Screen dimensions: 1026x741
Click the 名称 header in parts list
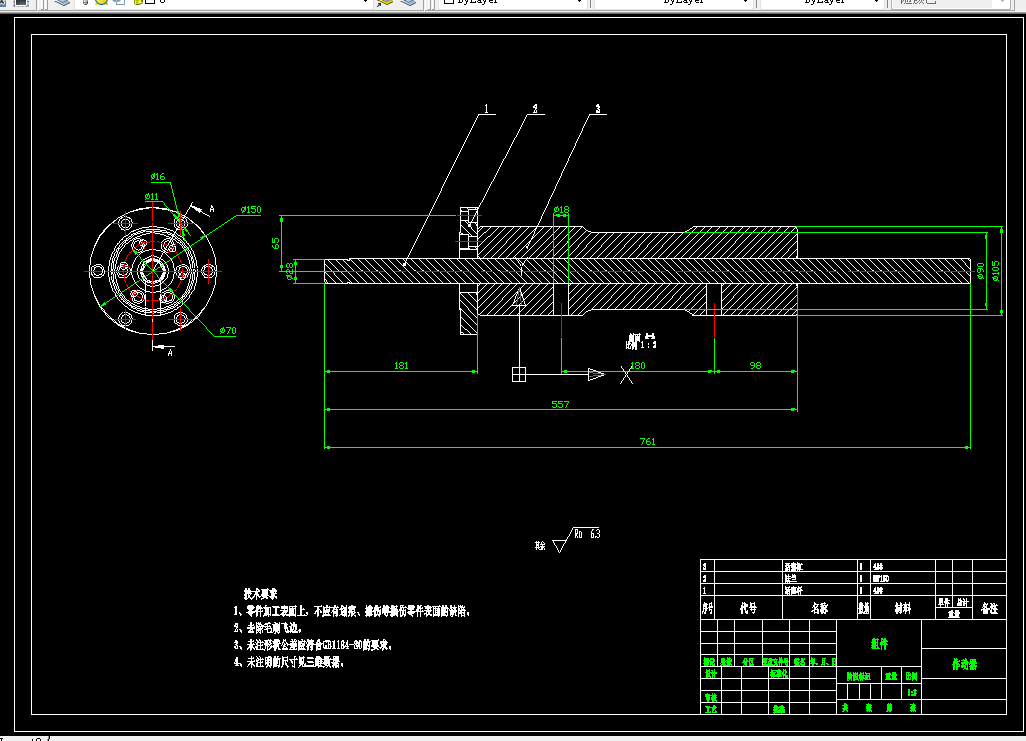click(x=820, y=608)
